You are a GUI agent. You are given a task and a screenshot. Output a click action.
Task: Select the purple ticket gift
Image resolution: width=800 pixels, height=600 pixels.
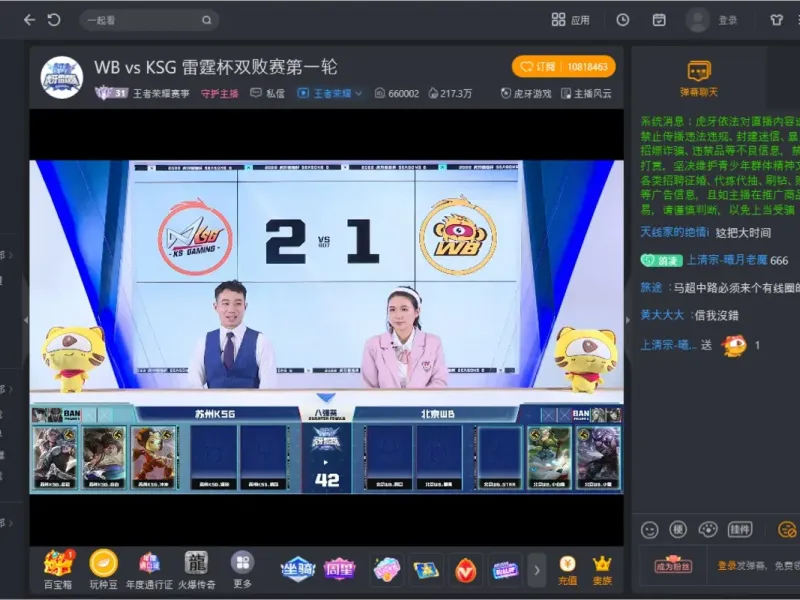click(505, 569)
